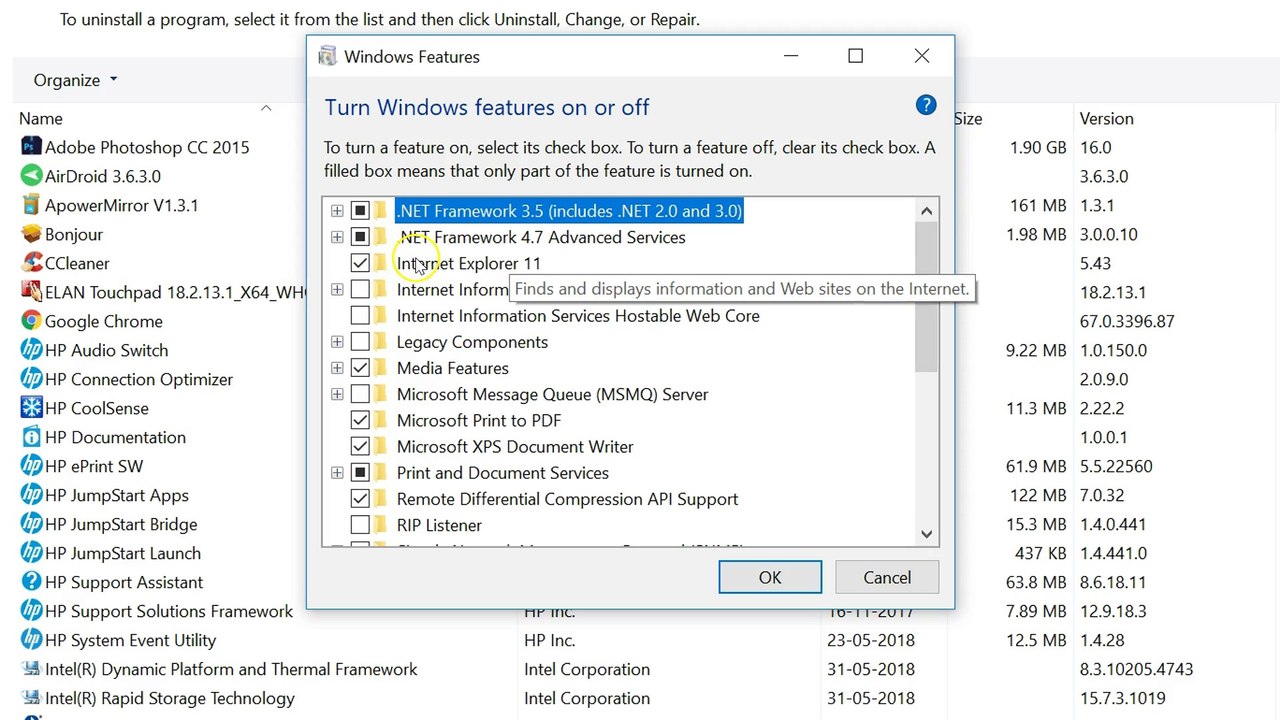The height and width of the screenshot is (720, 1280).
Task: Select the HP Connection Optimizer icon
Action: (x=31, y=379)
